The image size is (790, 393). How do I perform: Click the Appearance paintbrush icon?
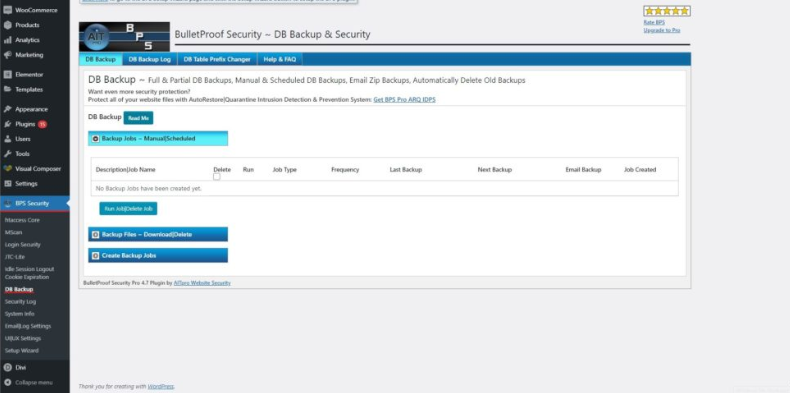8,109
